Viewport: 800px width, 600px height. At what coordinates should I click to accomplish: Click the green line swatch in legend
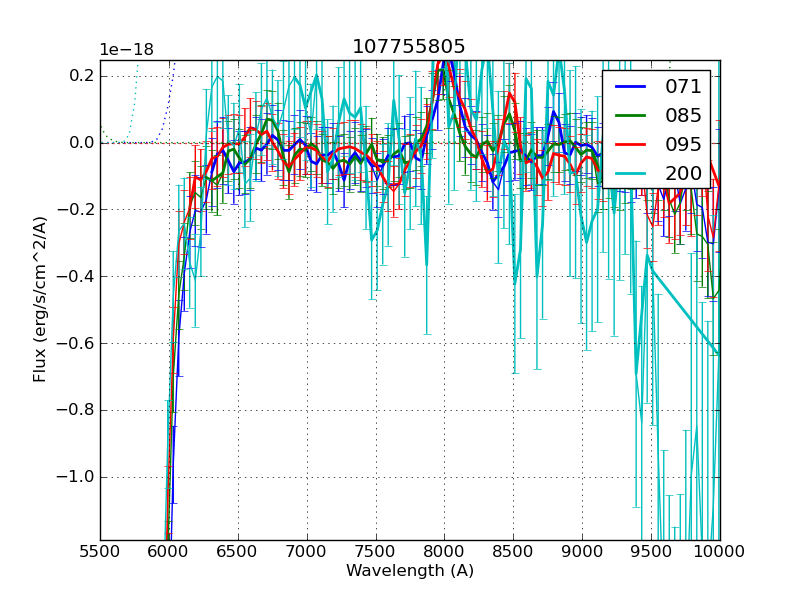630,116
